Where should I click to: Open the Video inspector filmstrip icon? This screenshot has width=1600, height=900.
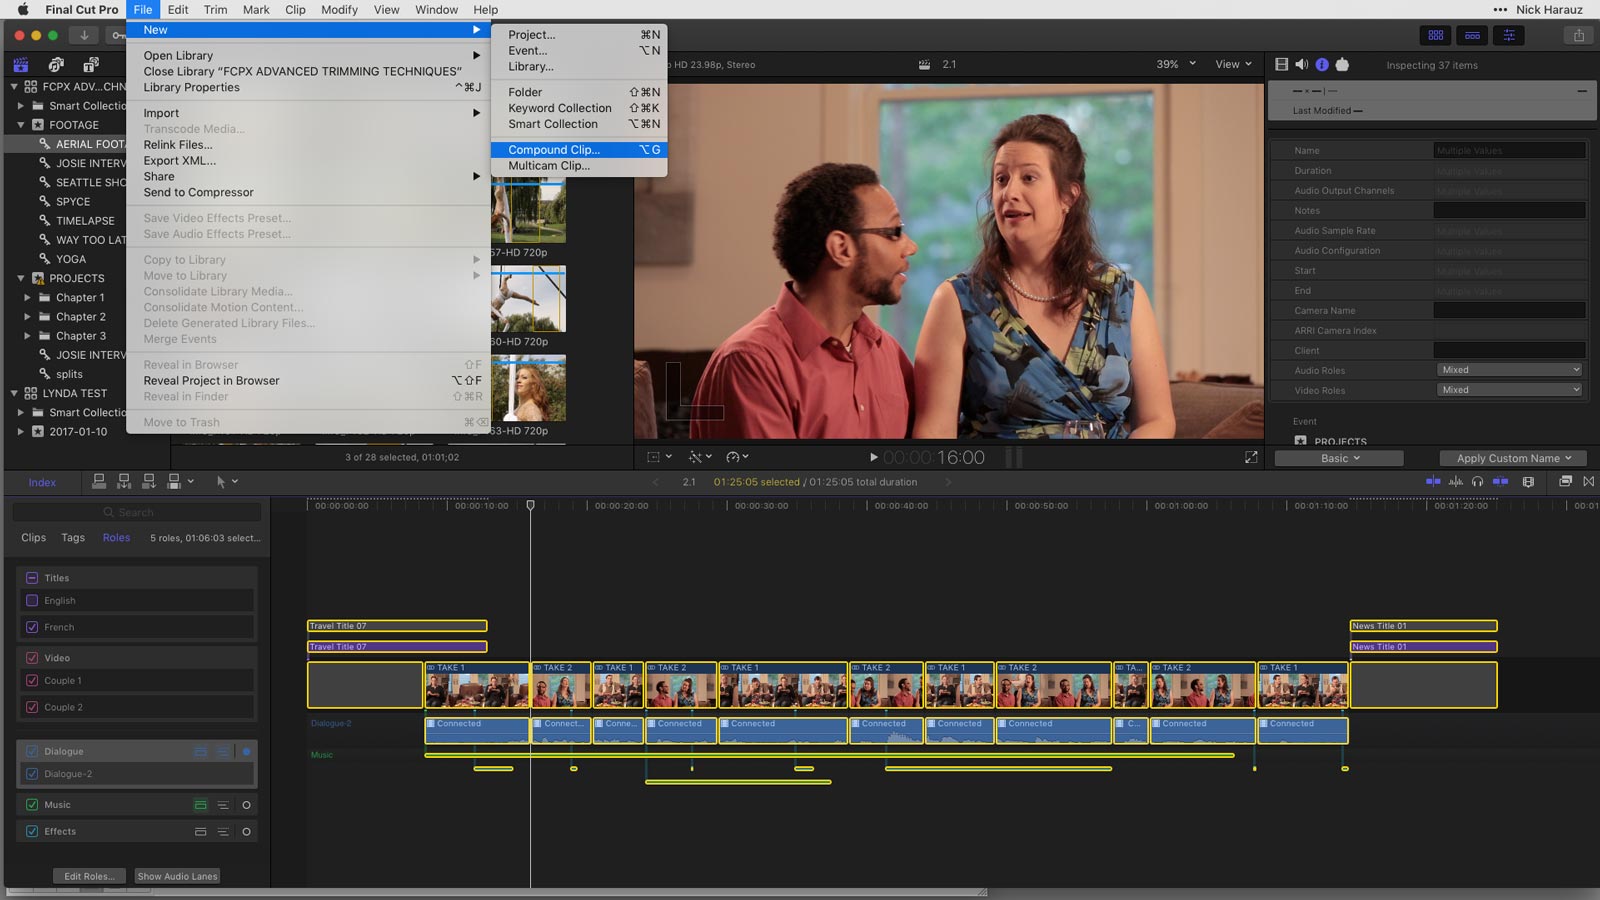pos(1282,64)
